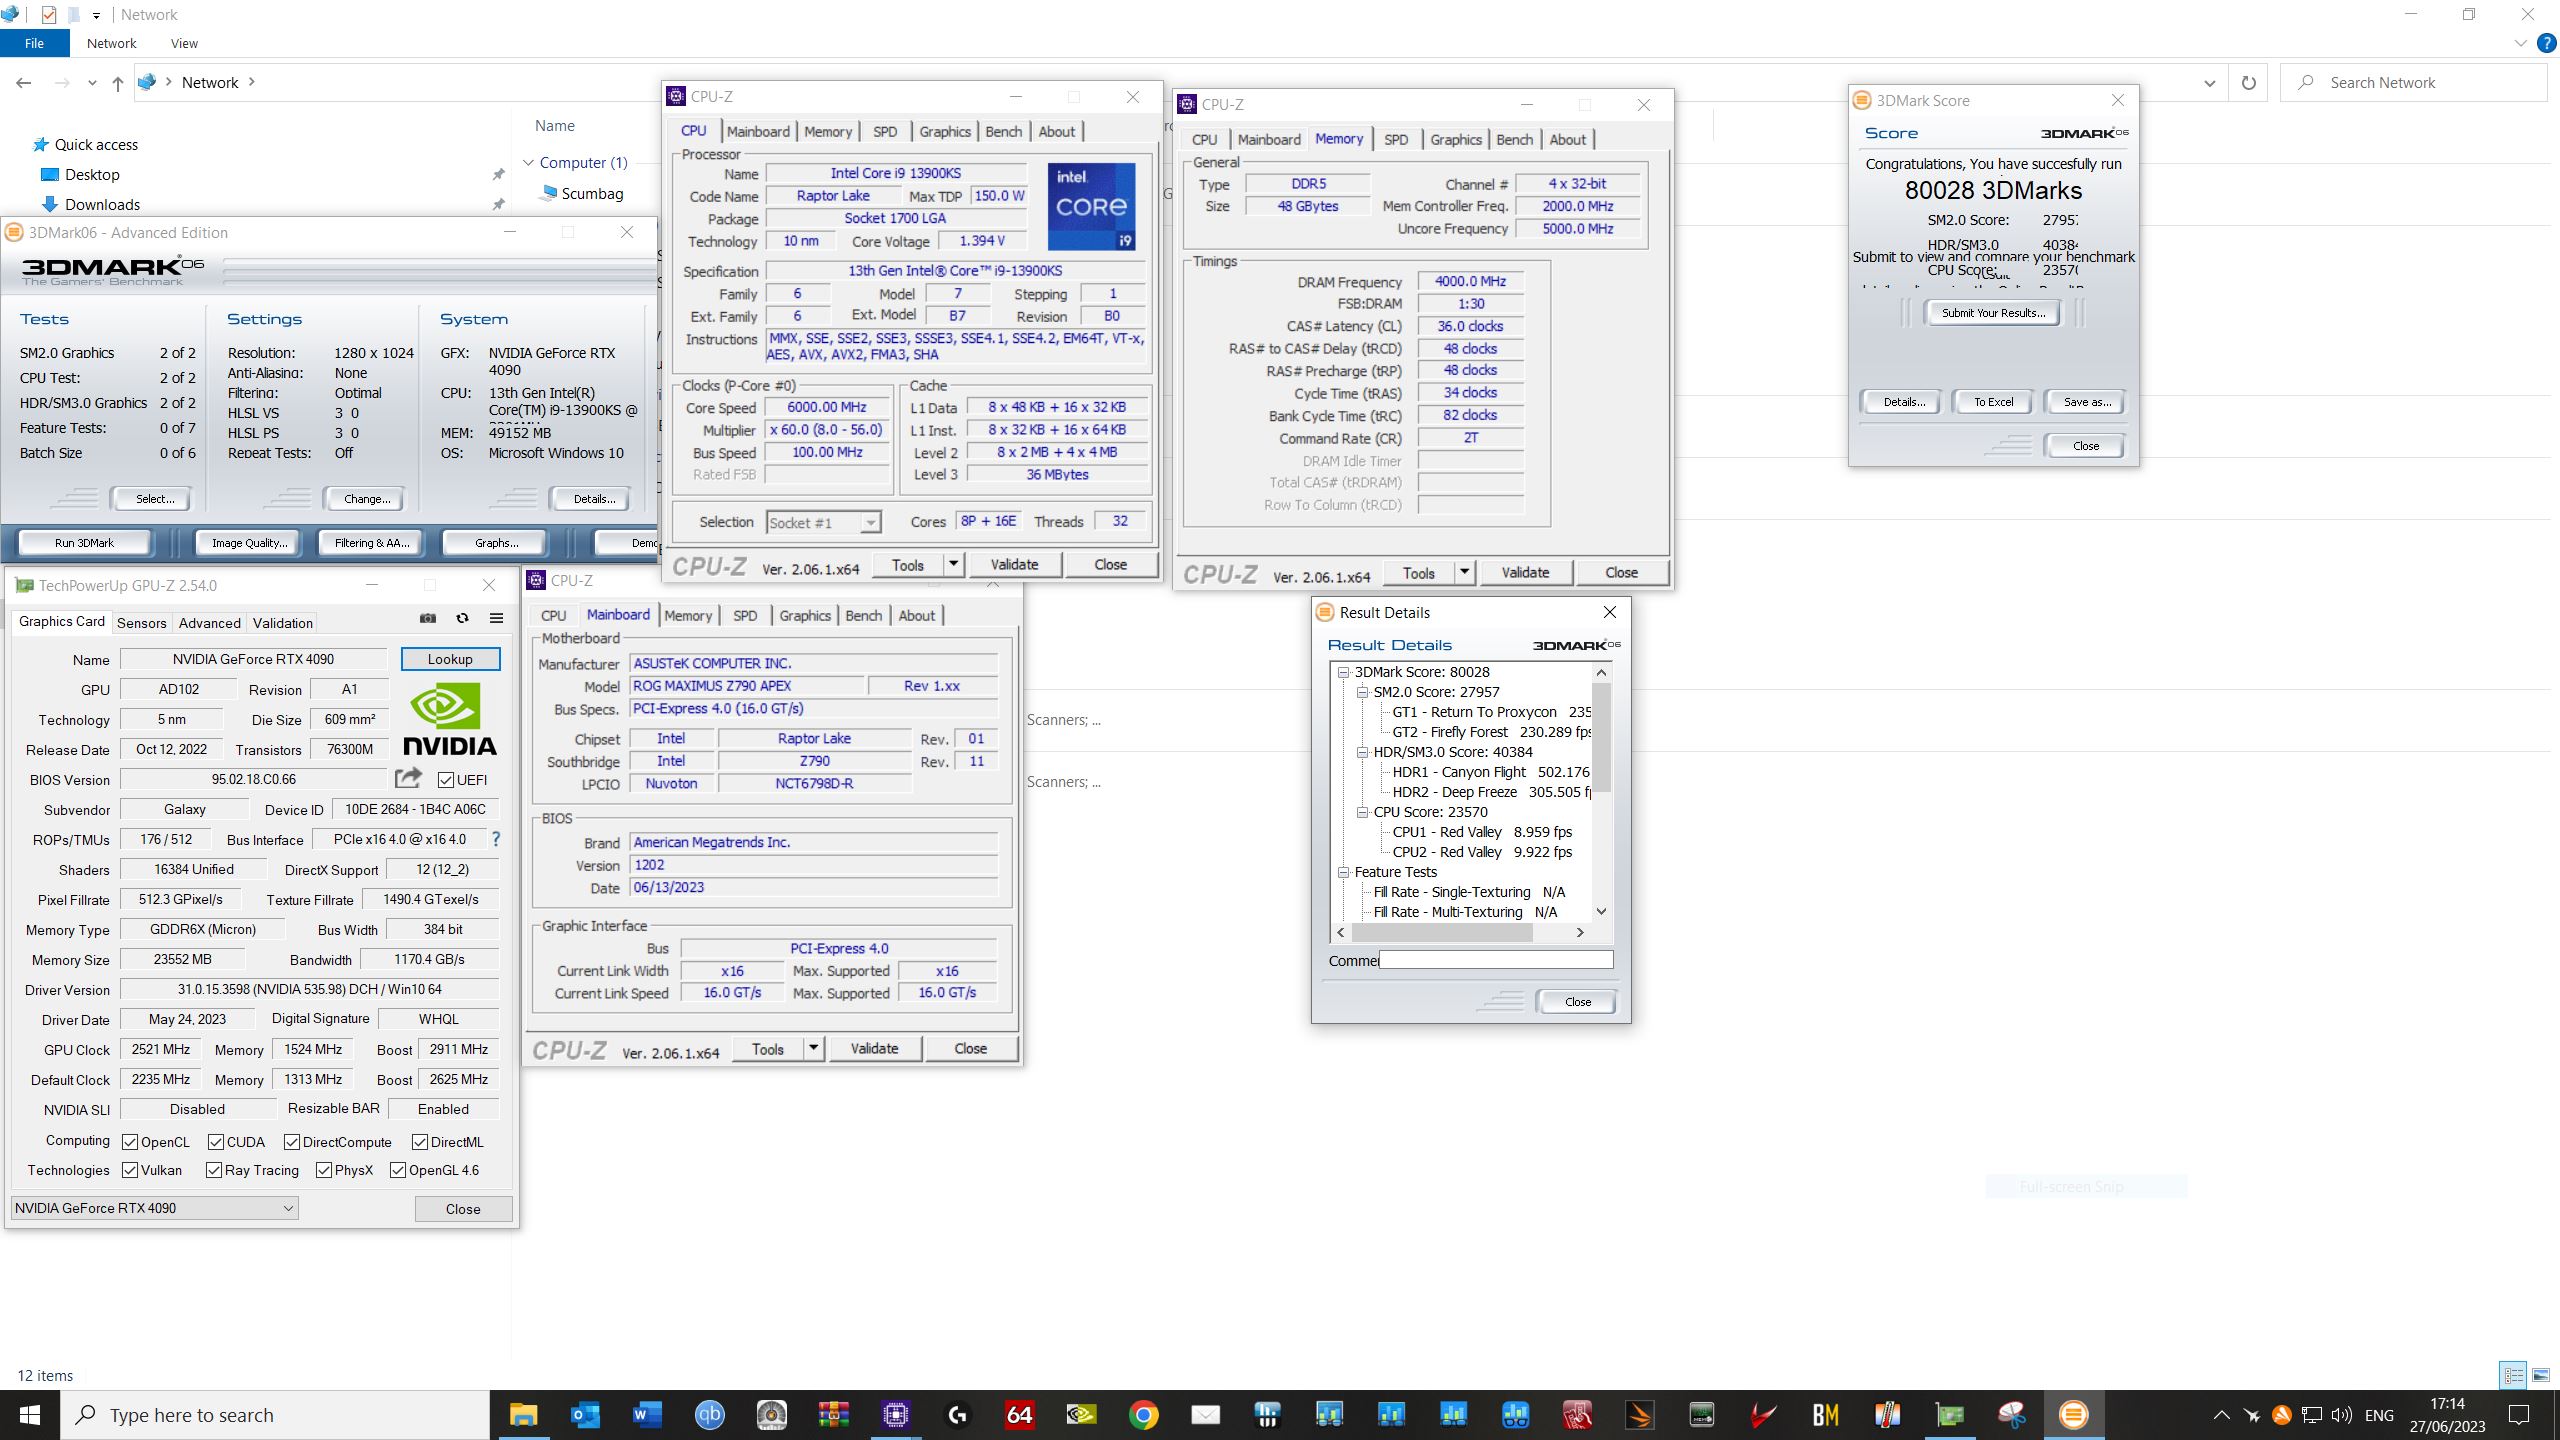Switch to CPU-Z in the taskbar
The image size is (2560, 1440).
(x=895, y=1415)
